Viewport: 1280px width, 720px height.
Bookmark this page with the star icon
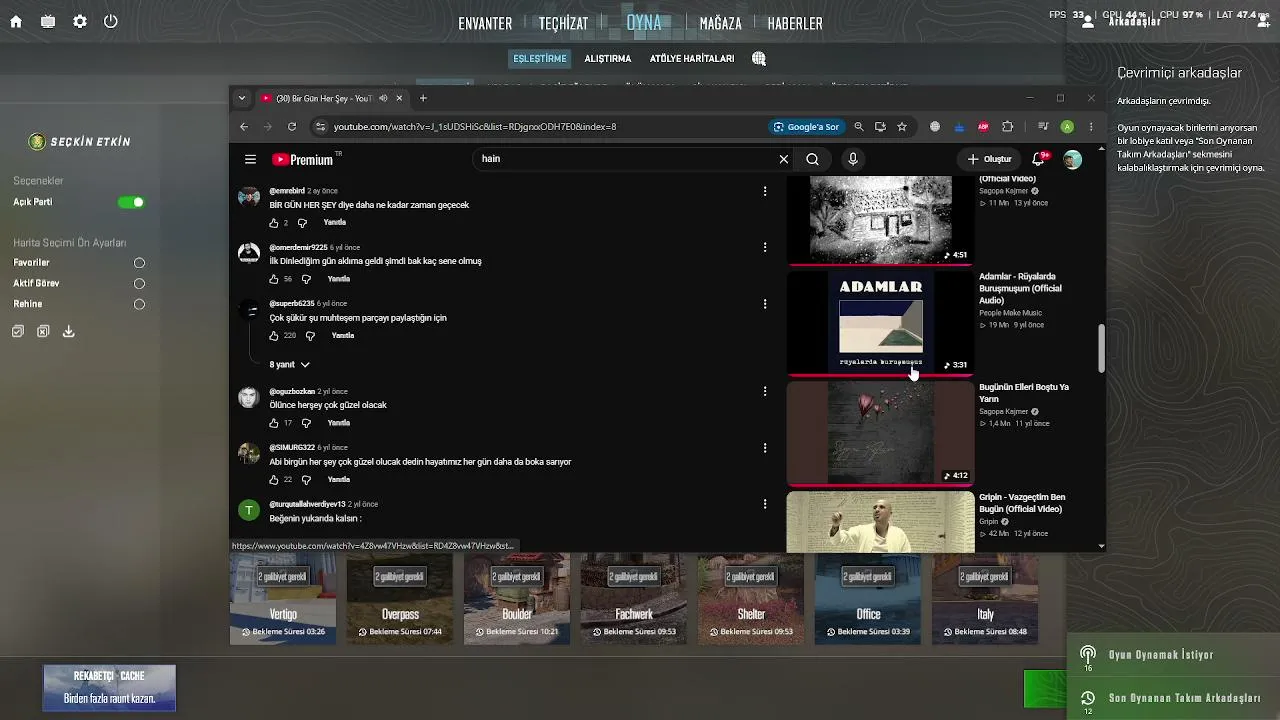(x=902, y=127)
